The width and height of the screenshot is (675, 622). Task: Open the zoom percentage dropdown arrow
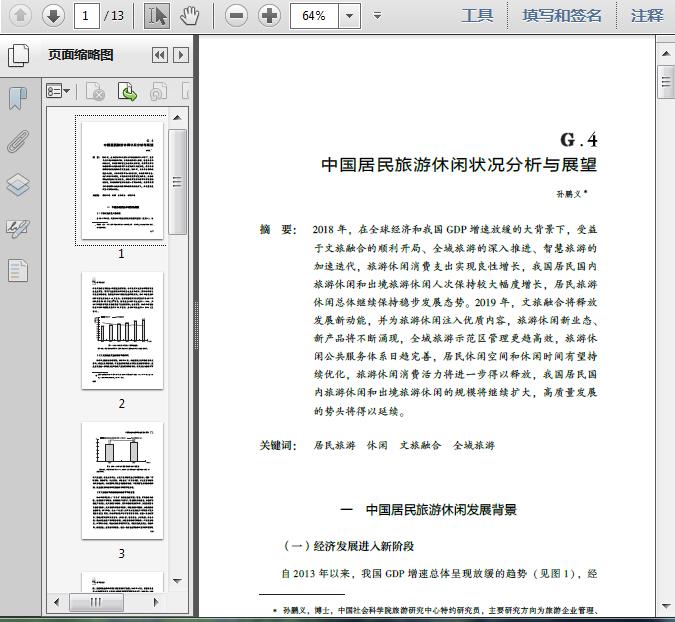point(350,16)
